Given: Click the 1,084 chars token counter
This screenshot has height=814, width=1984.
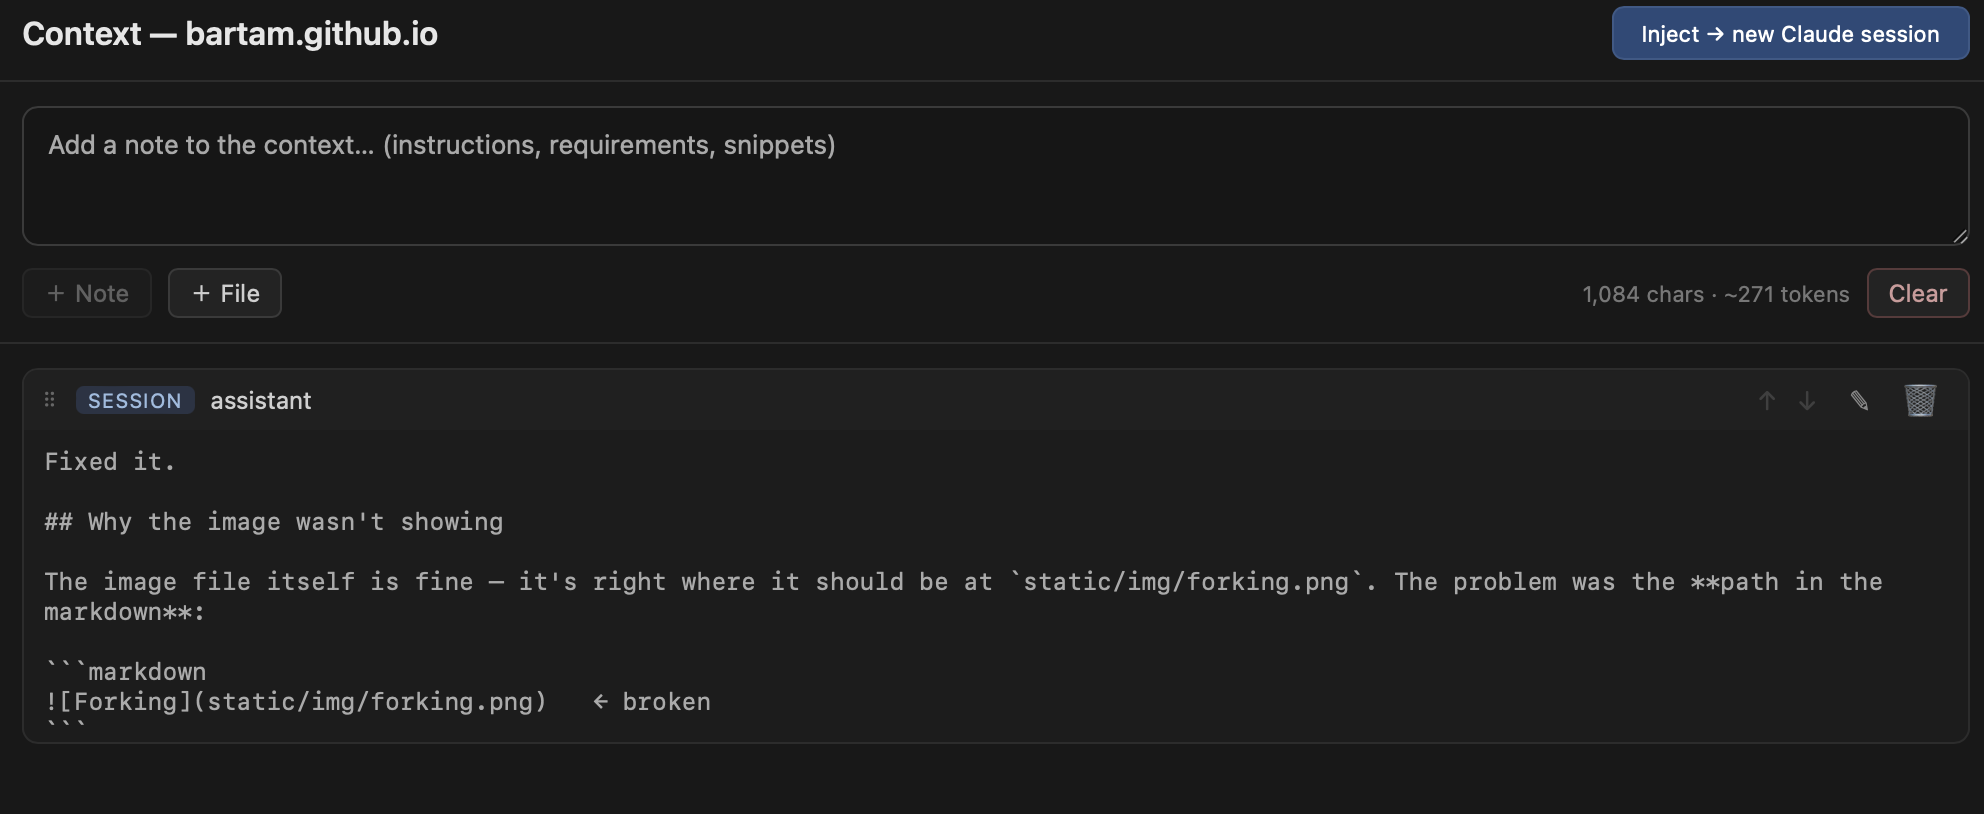Looking at the screenshot, I should [x=1715, y=294].
